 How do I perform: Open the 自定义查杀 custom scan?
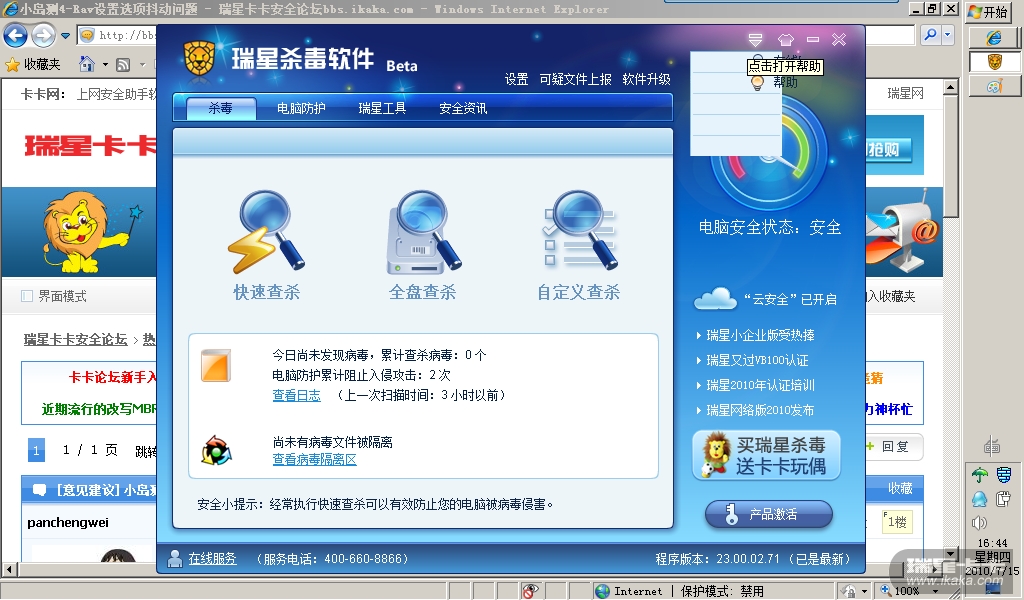[579, 245]
